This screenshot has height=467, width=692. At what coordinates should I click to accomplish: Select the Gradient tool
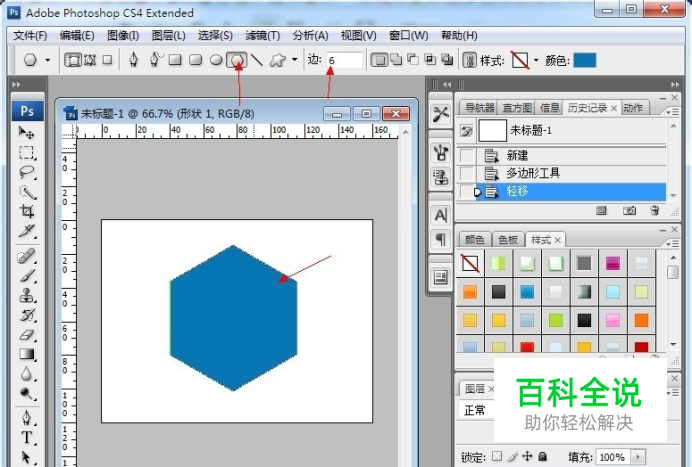pos(27,354)
